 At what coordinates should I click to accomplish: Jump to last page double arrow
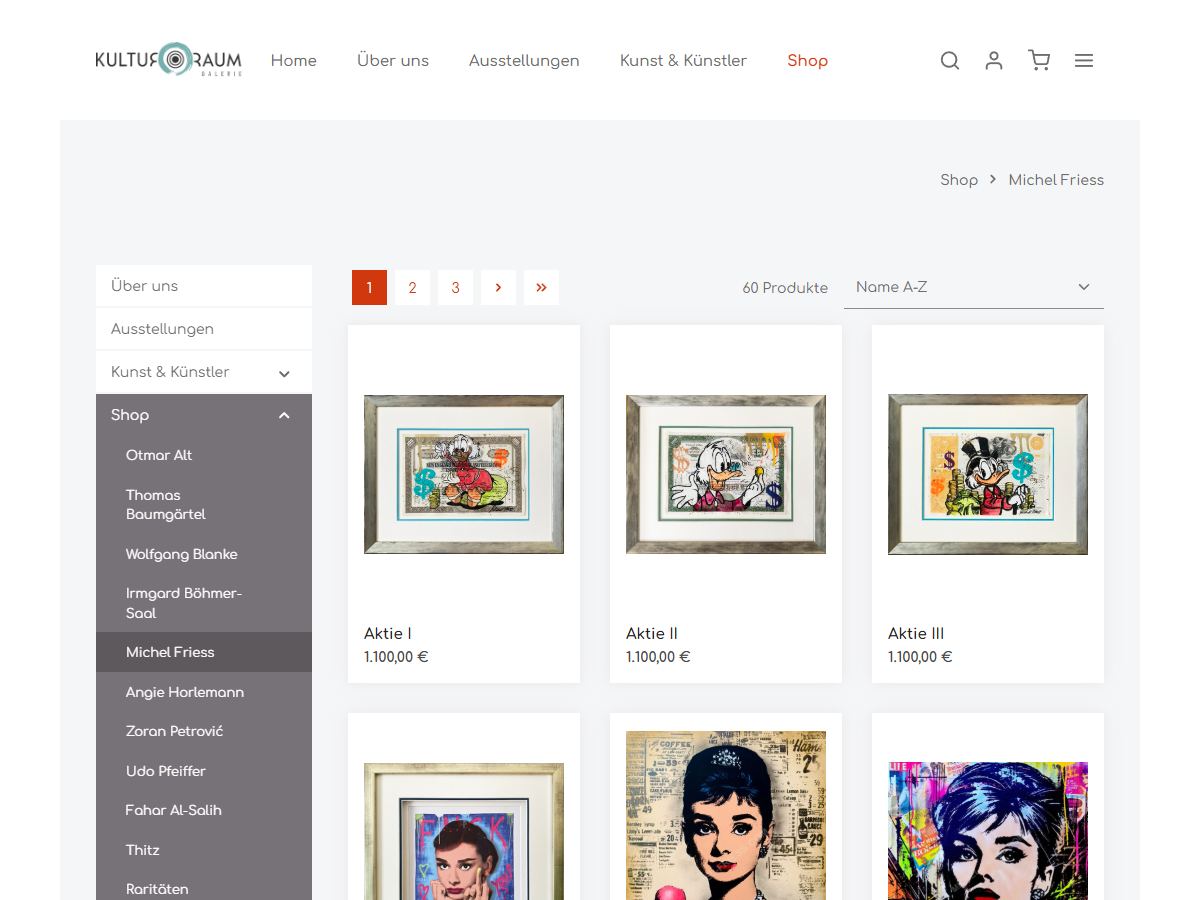point(541,288)
